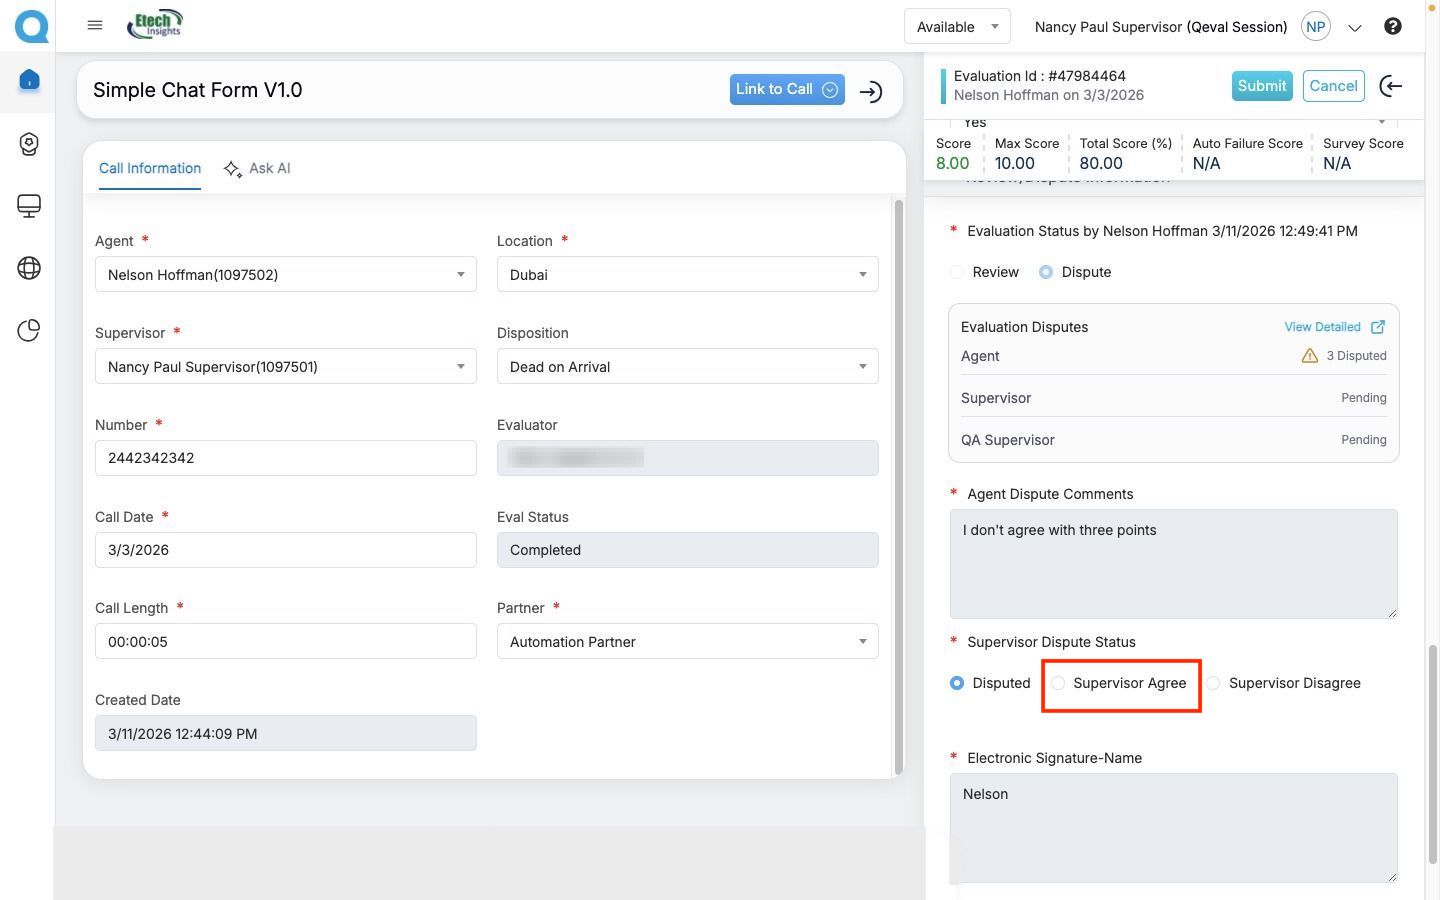The width and height of the screenshot is (1440, 900).
Task: Toggle the hamburger menu icon
Action: pyautogui.click(x=95, y=26)
